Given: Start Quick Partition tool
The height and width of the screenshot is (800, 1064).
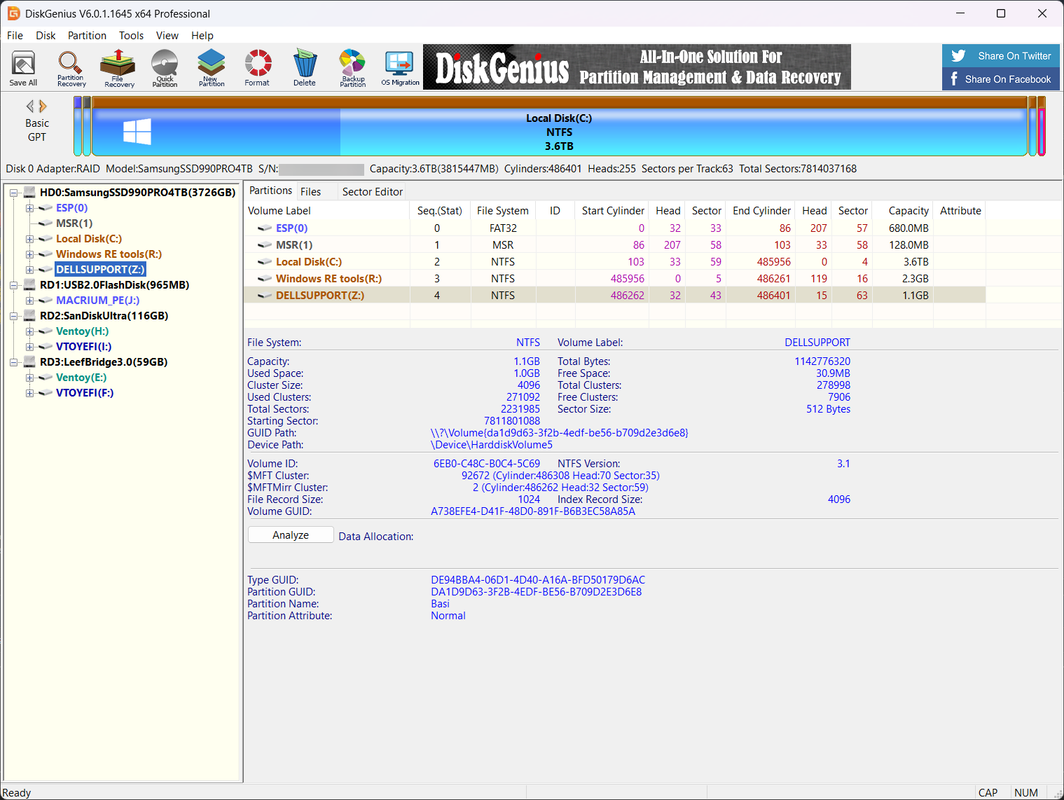Looking at the screenshot, I should pos(164,68).
